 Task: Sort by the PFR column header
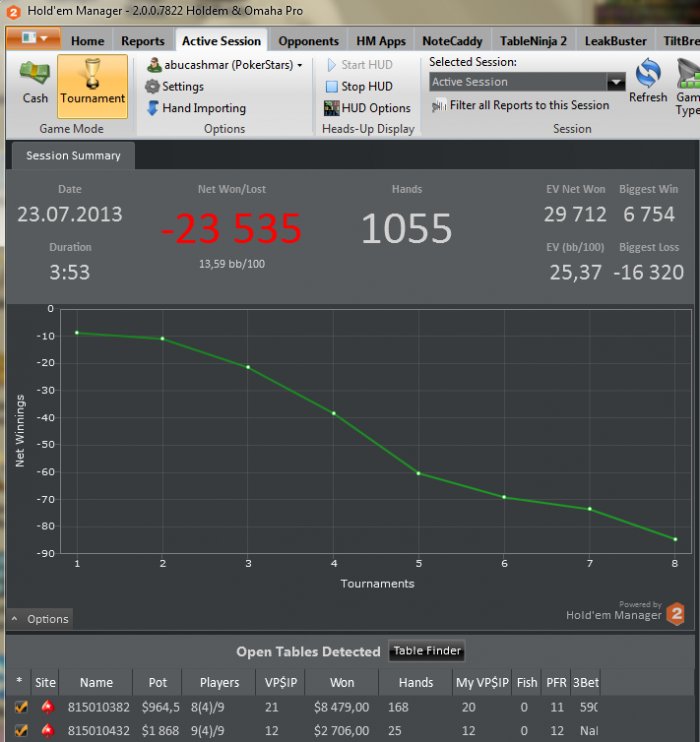556,682
